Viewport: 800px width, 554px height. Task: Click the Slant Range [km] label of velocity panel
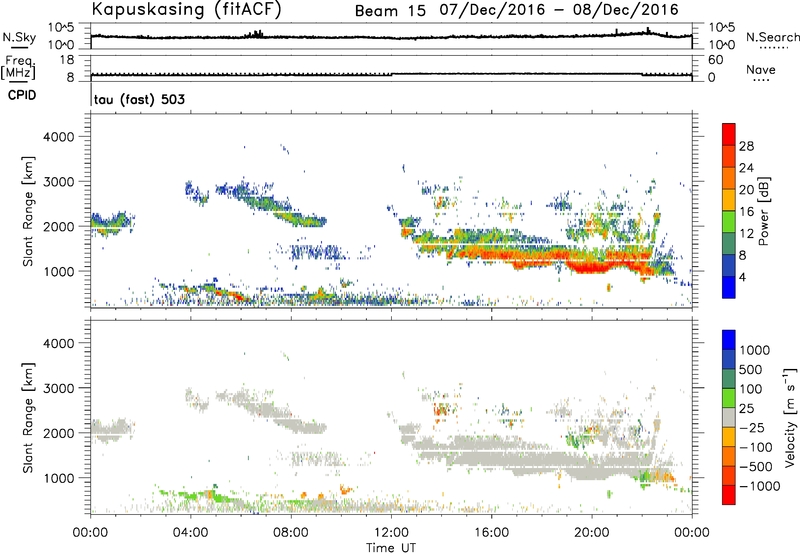(x=28, y=418)
